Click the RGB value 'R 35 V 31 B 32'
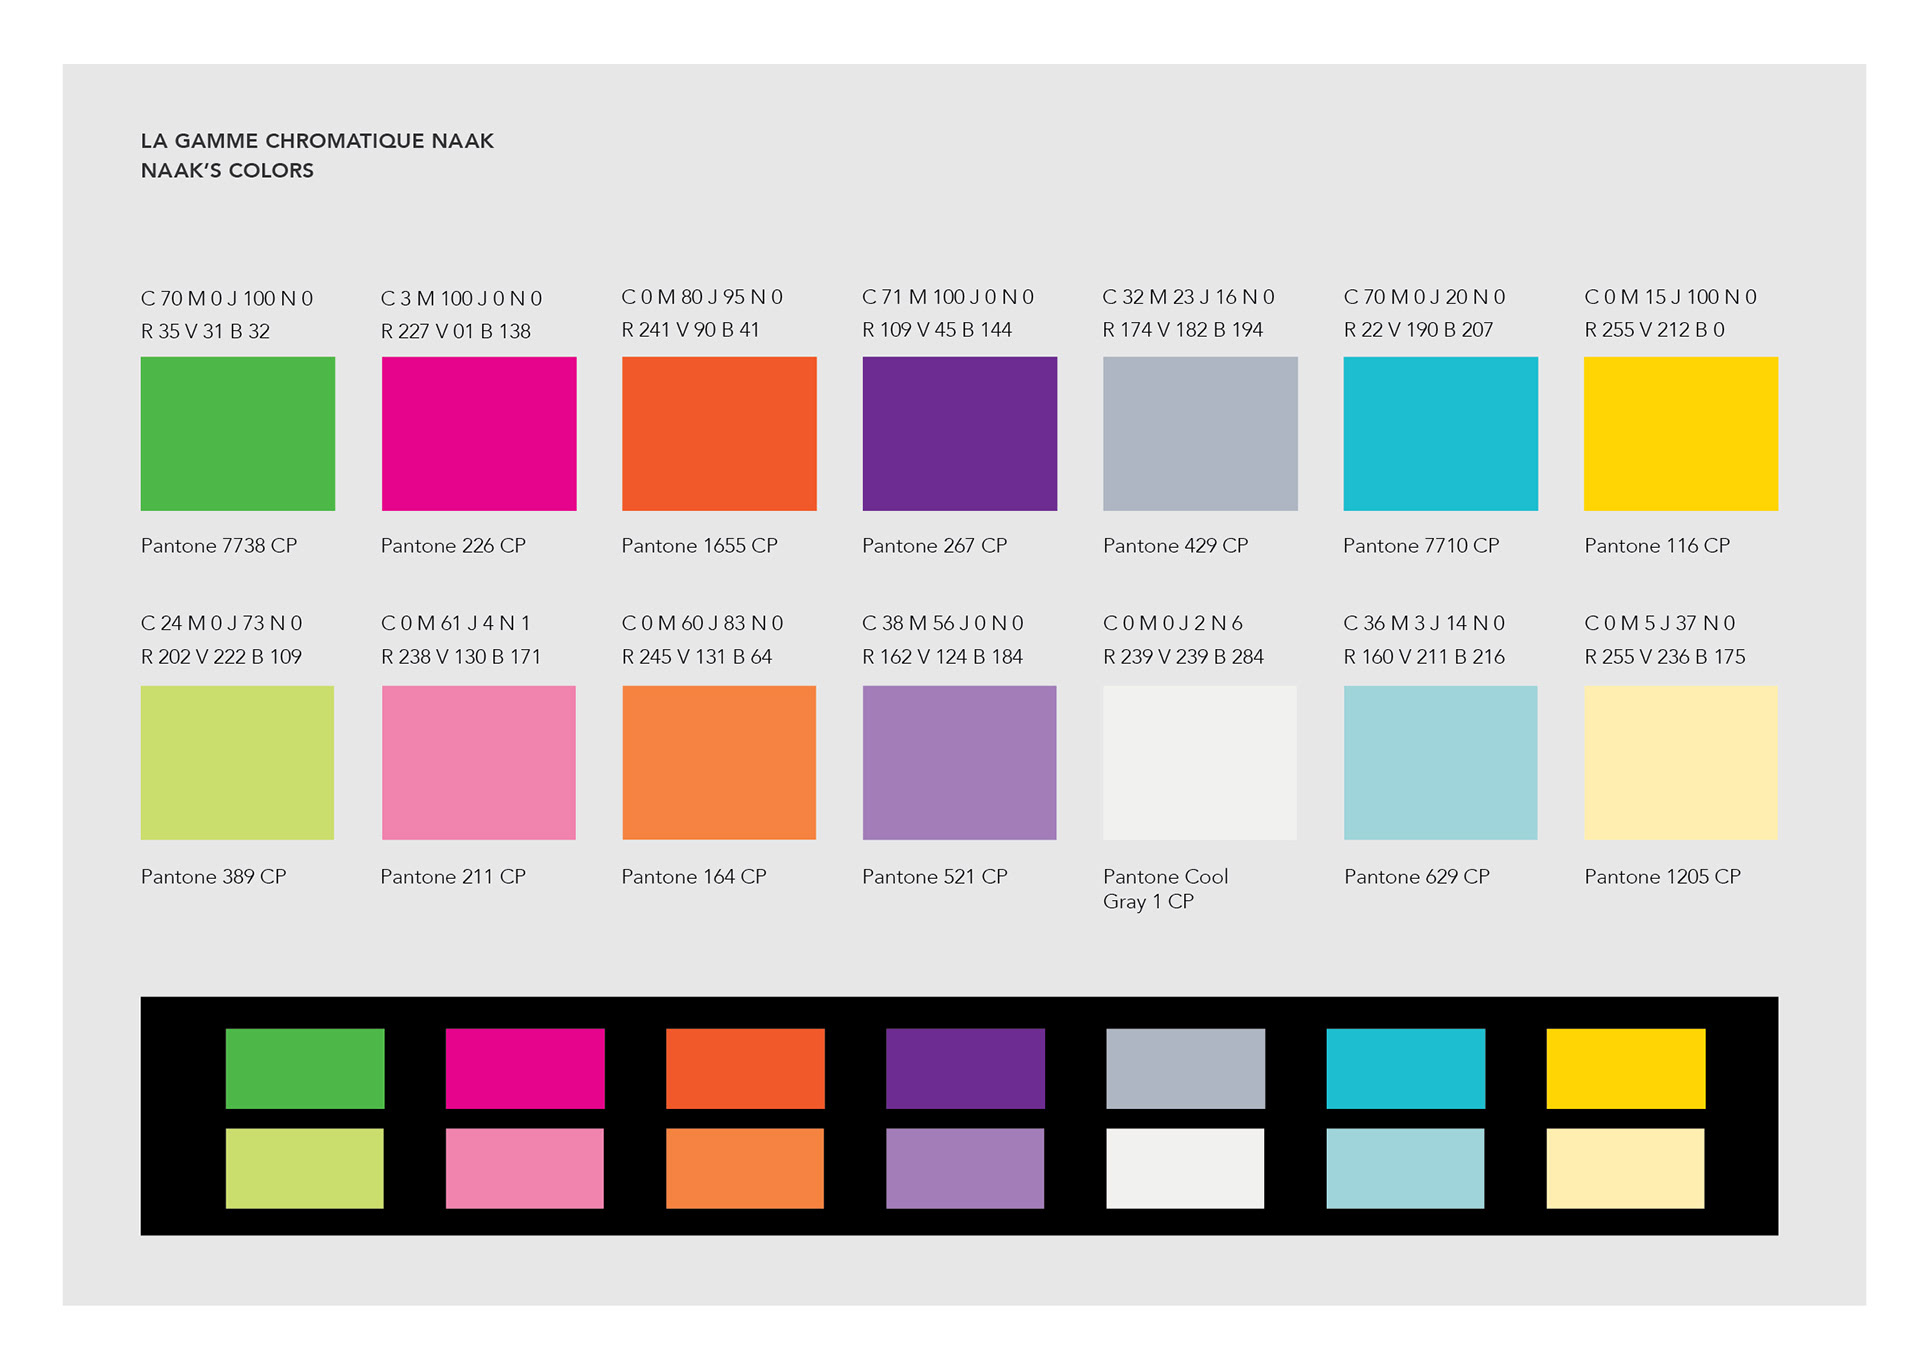The height and width of the screenshot is (1360, 1920). click(x=205, y=331)
